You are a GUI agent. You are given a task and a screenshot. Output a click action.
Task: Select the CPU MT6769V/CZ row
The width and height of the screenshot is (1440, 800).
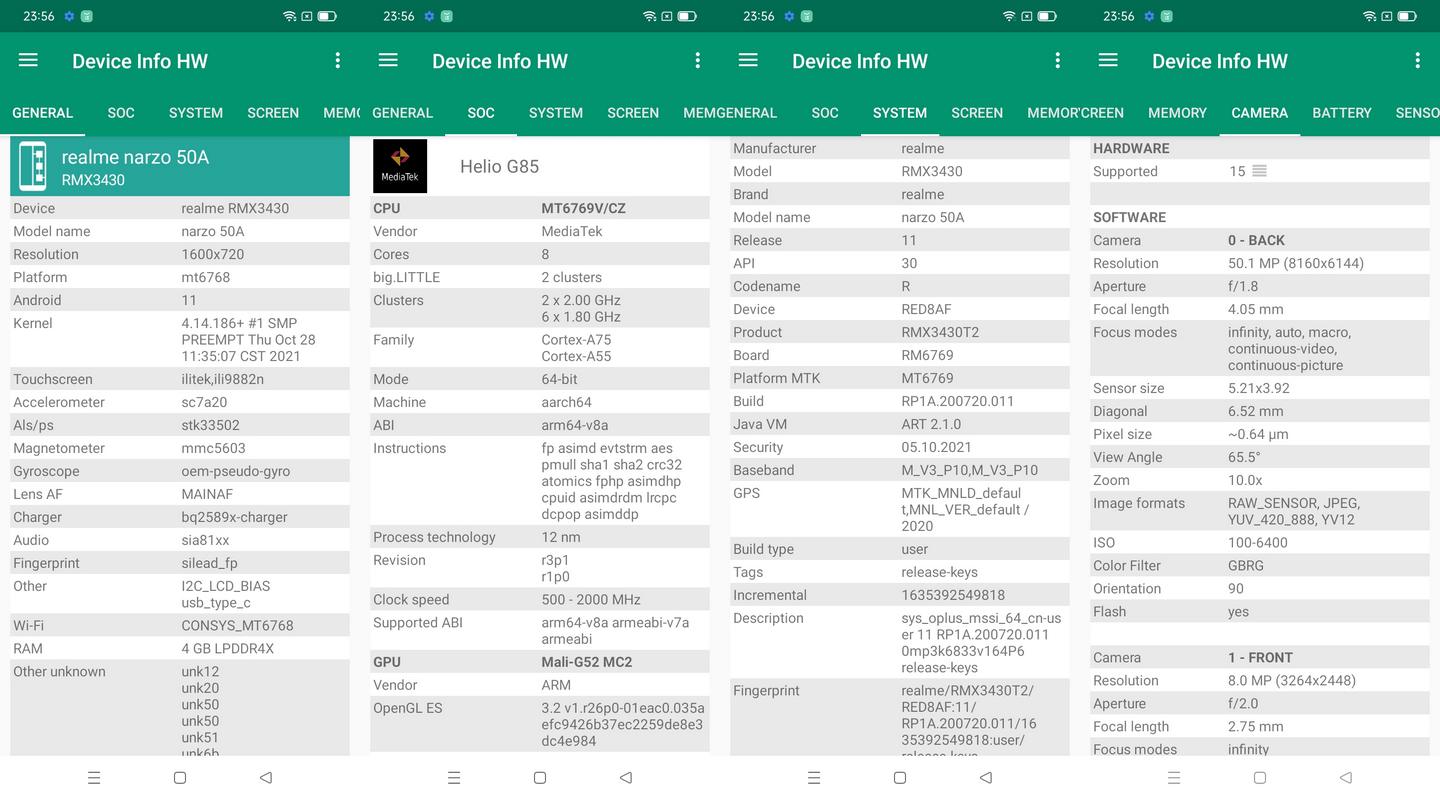tap(540, 208)
